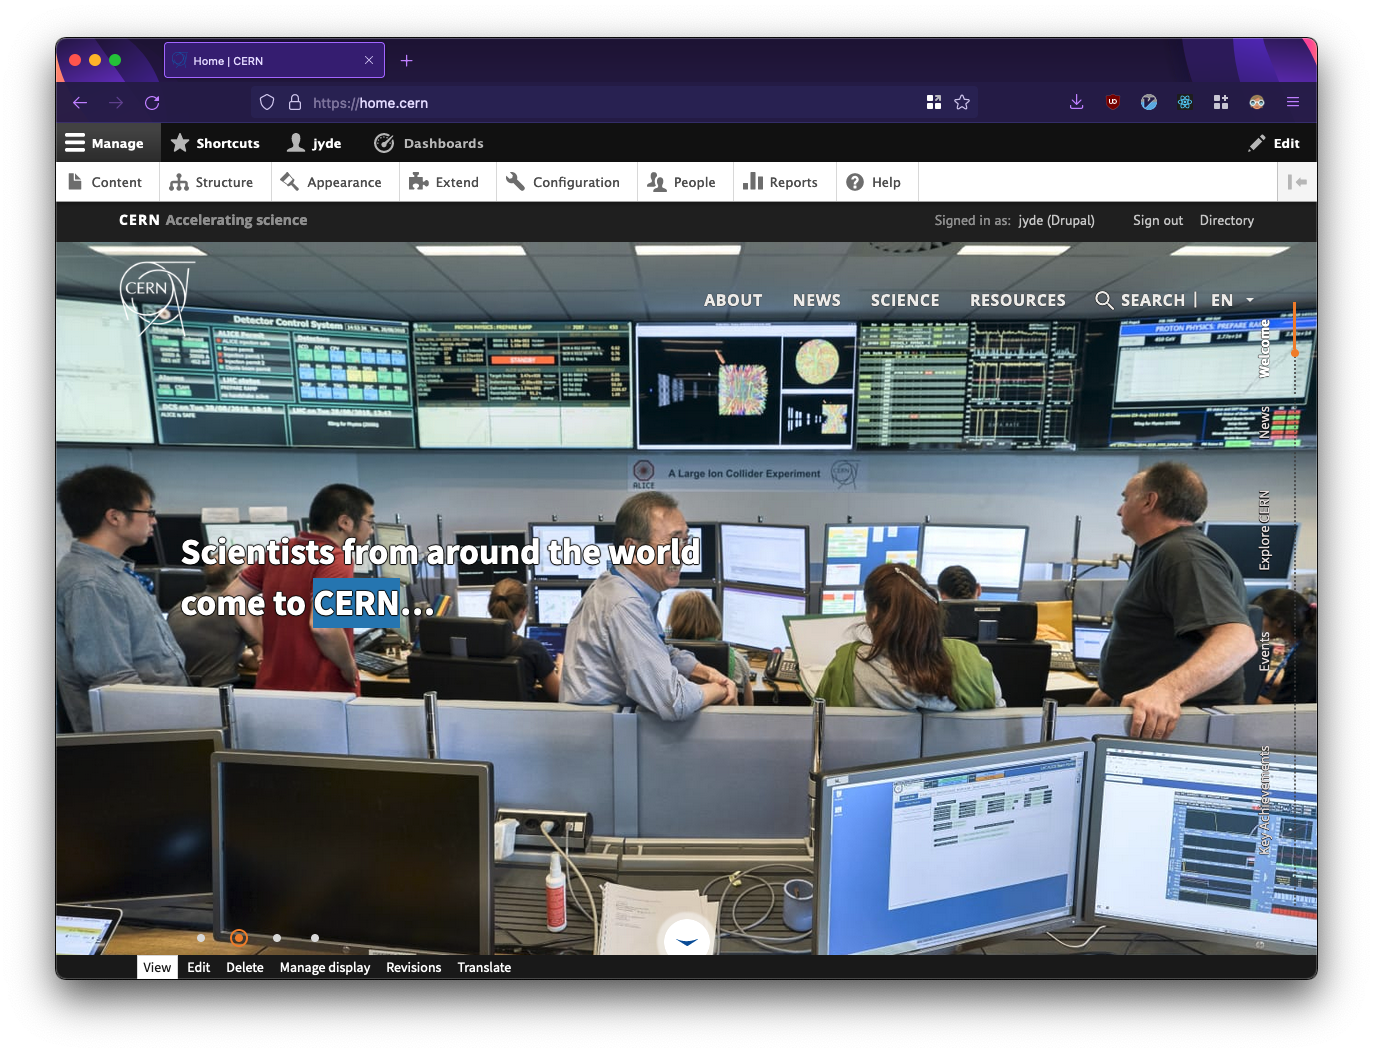Select the Edit local task tab
Viewport: 1373px width, 1053px height.
[x=199, y=967]
